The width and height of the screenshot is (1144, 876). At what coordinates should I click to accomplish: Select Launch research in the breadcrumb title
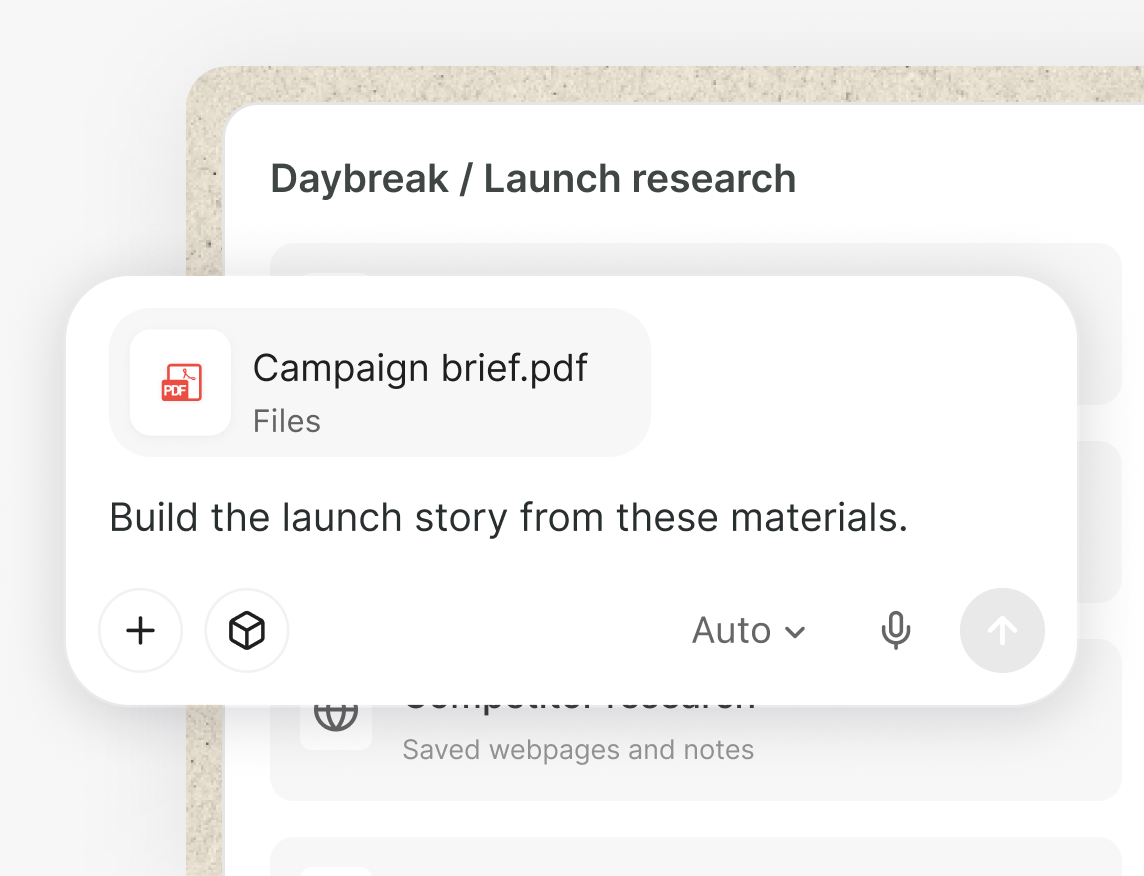640,179
